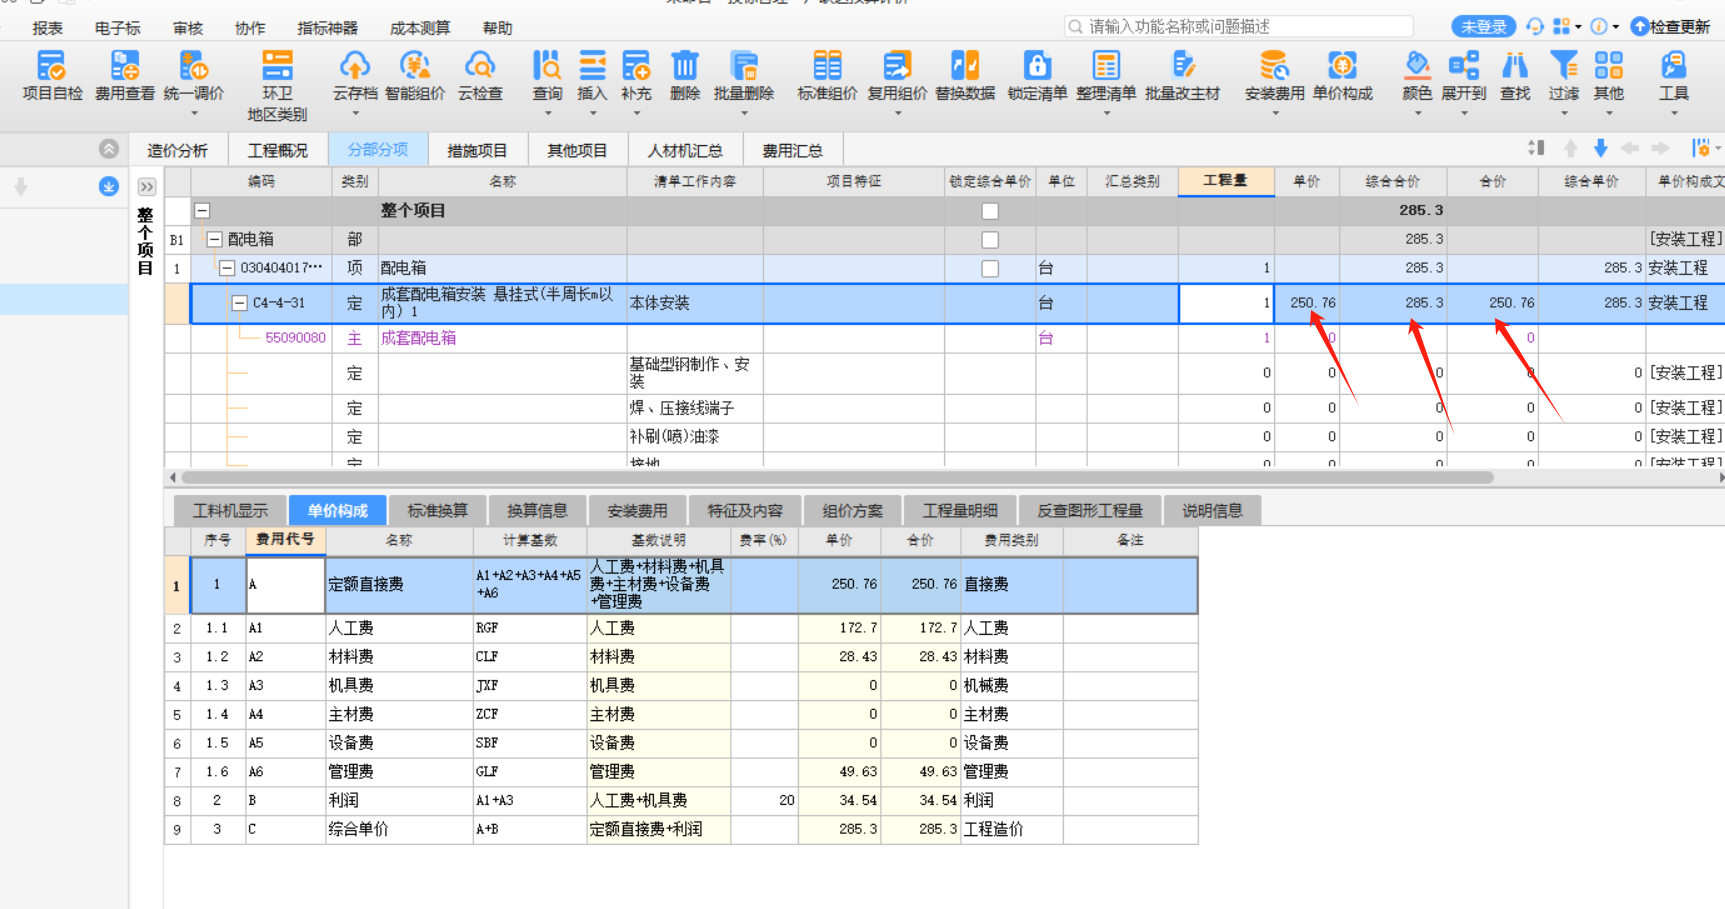Image resolution: width=1725 pixels, height=909 pixels.
Task: Switch to 措施项目 tab
Action: (x=477, y=150)
